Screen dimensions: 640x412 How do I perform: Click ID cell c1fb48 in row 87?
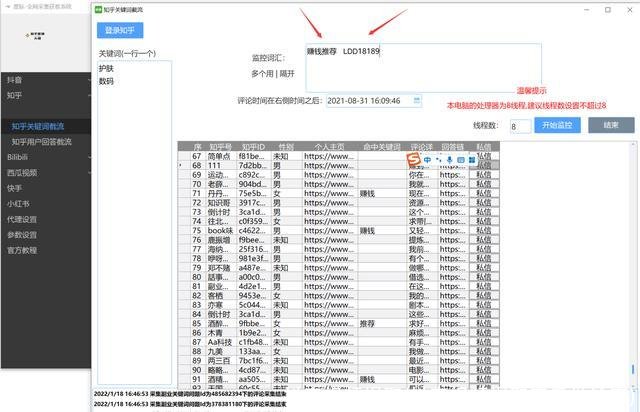coord(253,342)
